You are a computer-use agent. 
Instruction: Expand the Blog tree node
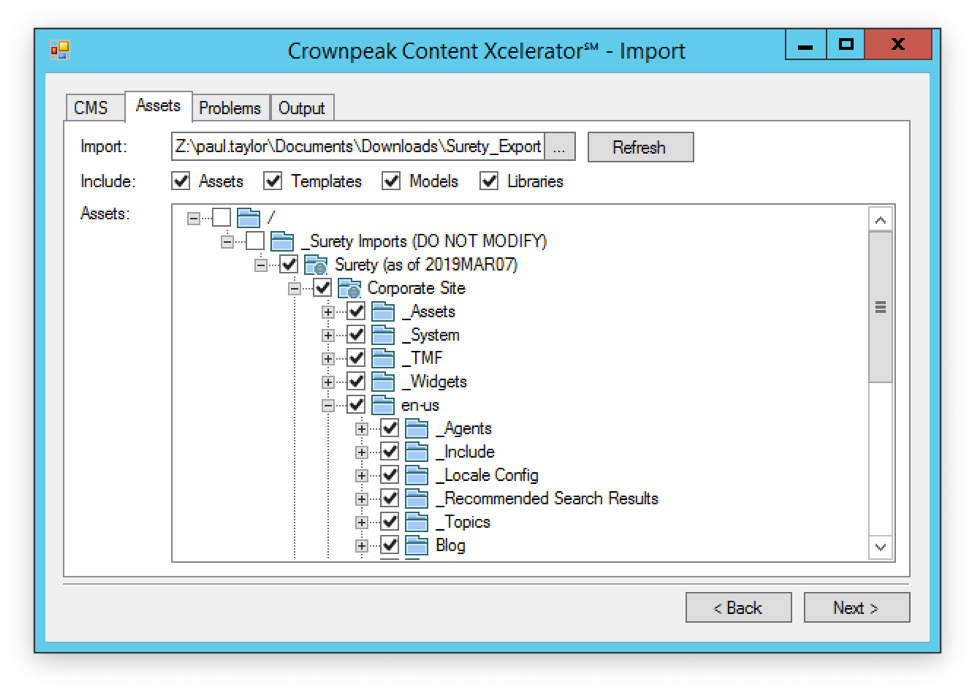(x=362, y=546)
